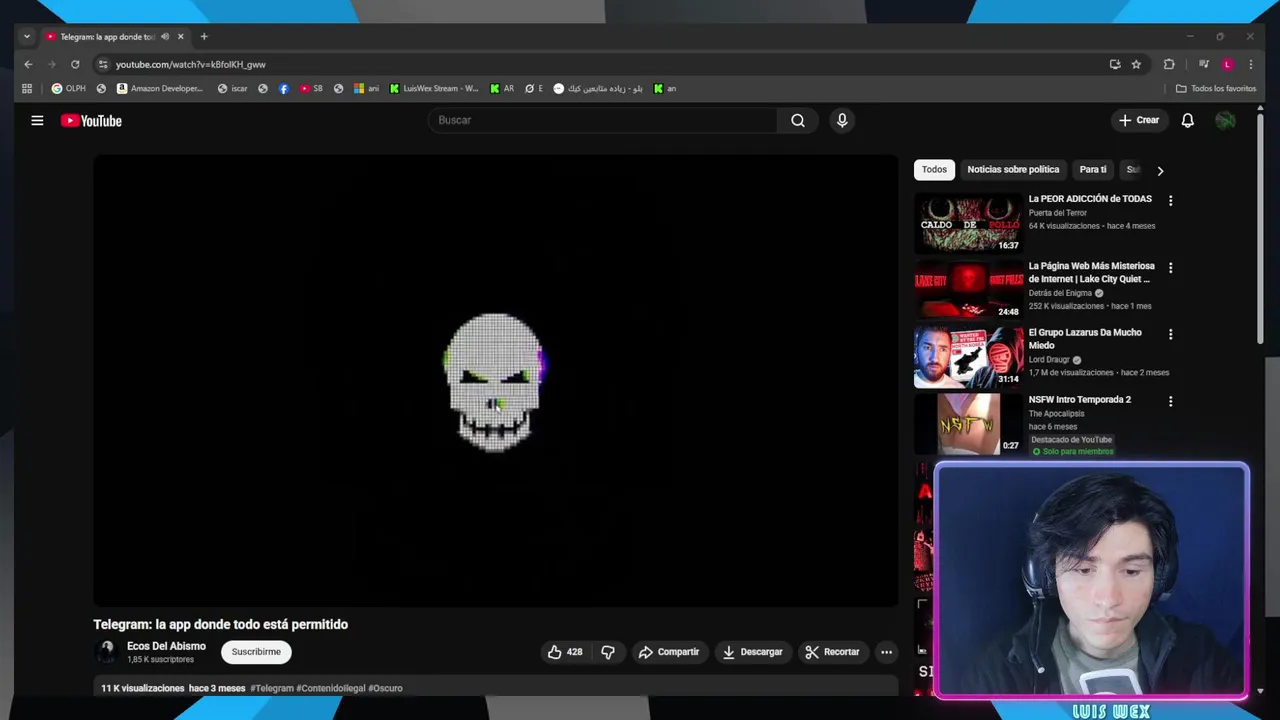Image resolution: width=1280 pixels, height=720 pixels.
Task: Open the apps grid in bookmarks bar
Action: pos(27,88)
